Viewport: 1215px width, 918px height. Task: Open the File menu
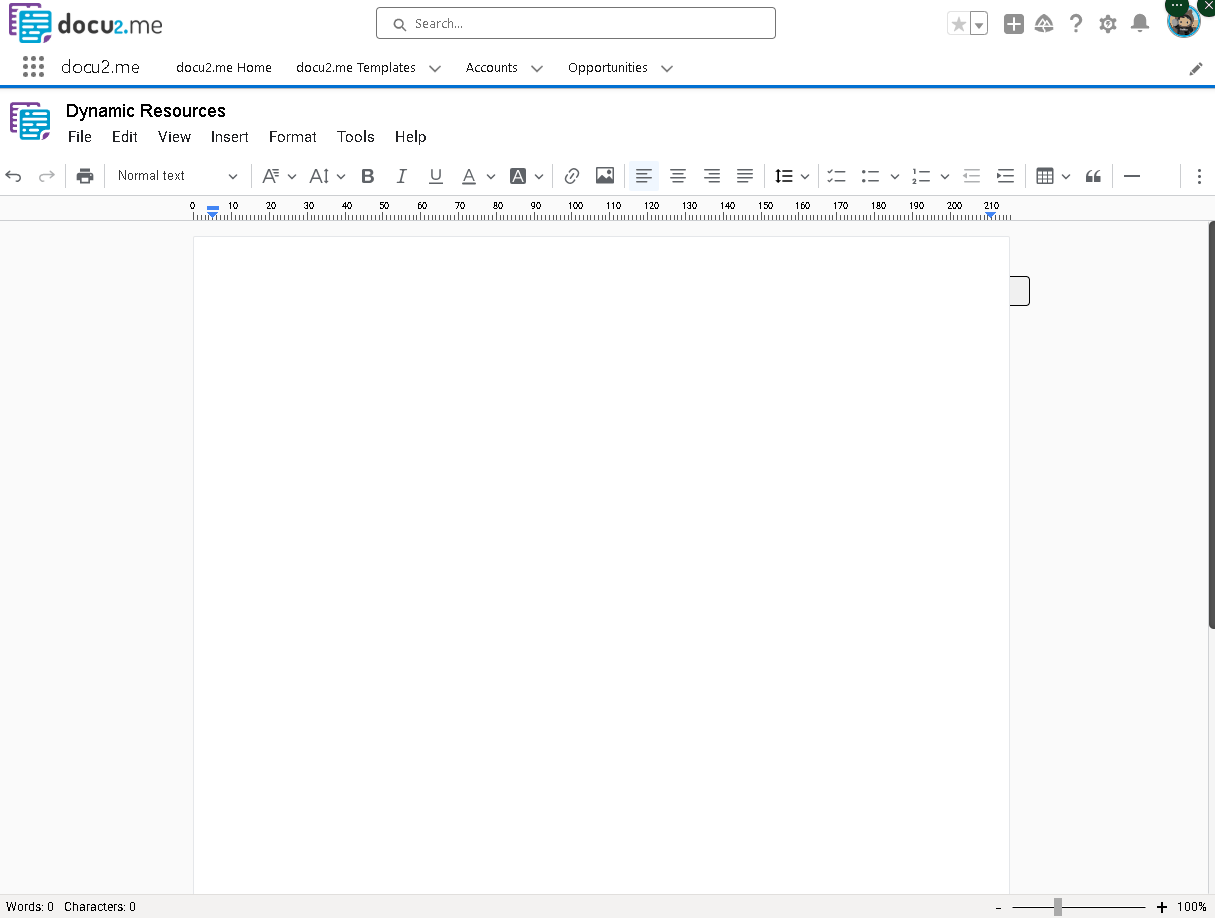(80, 137)
